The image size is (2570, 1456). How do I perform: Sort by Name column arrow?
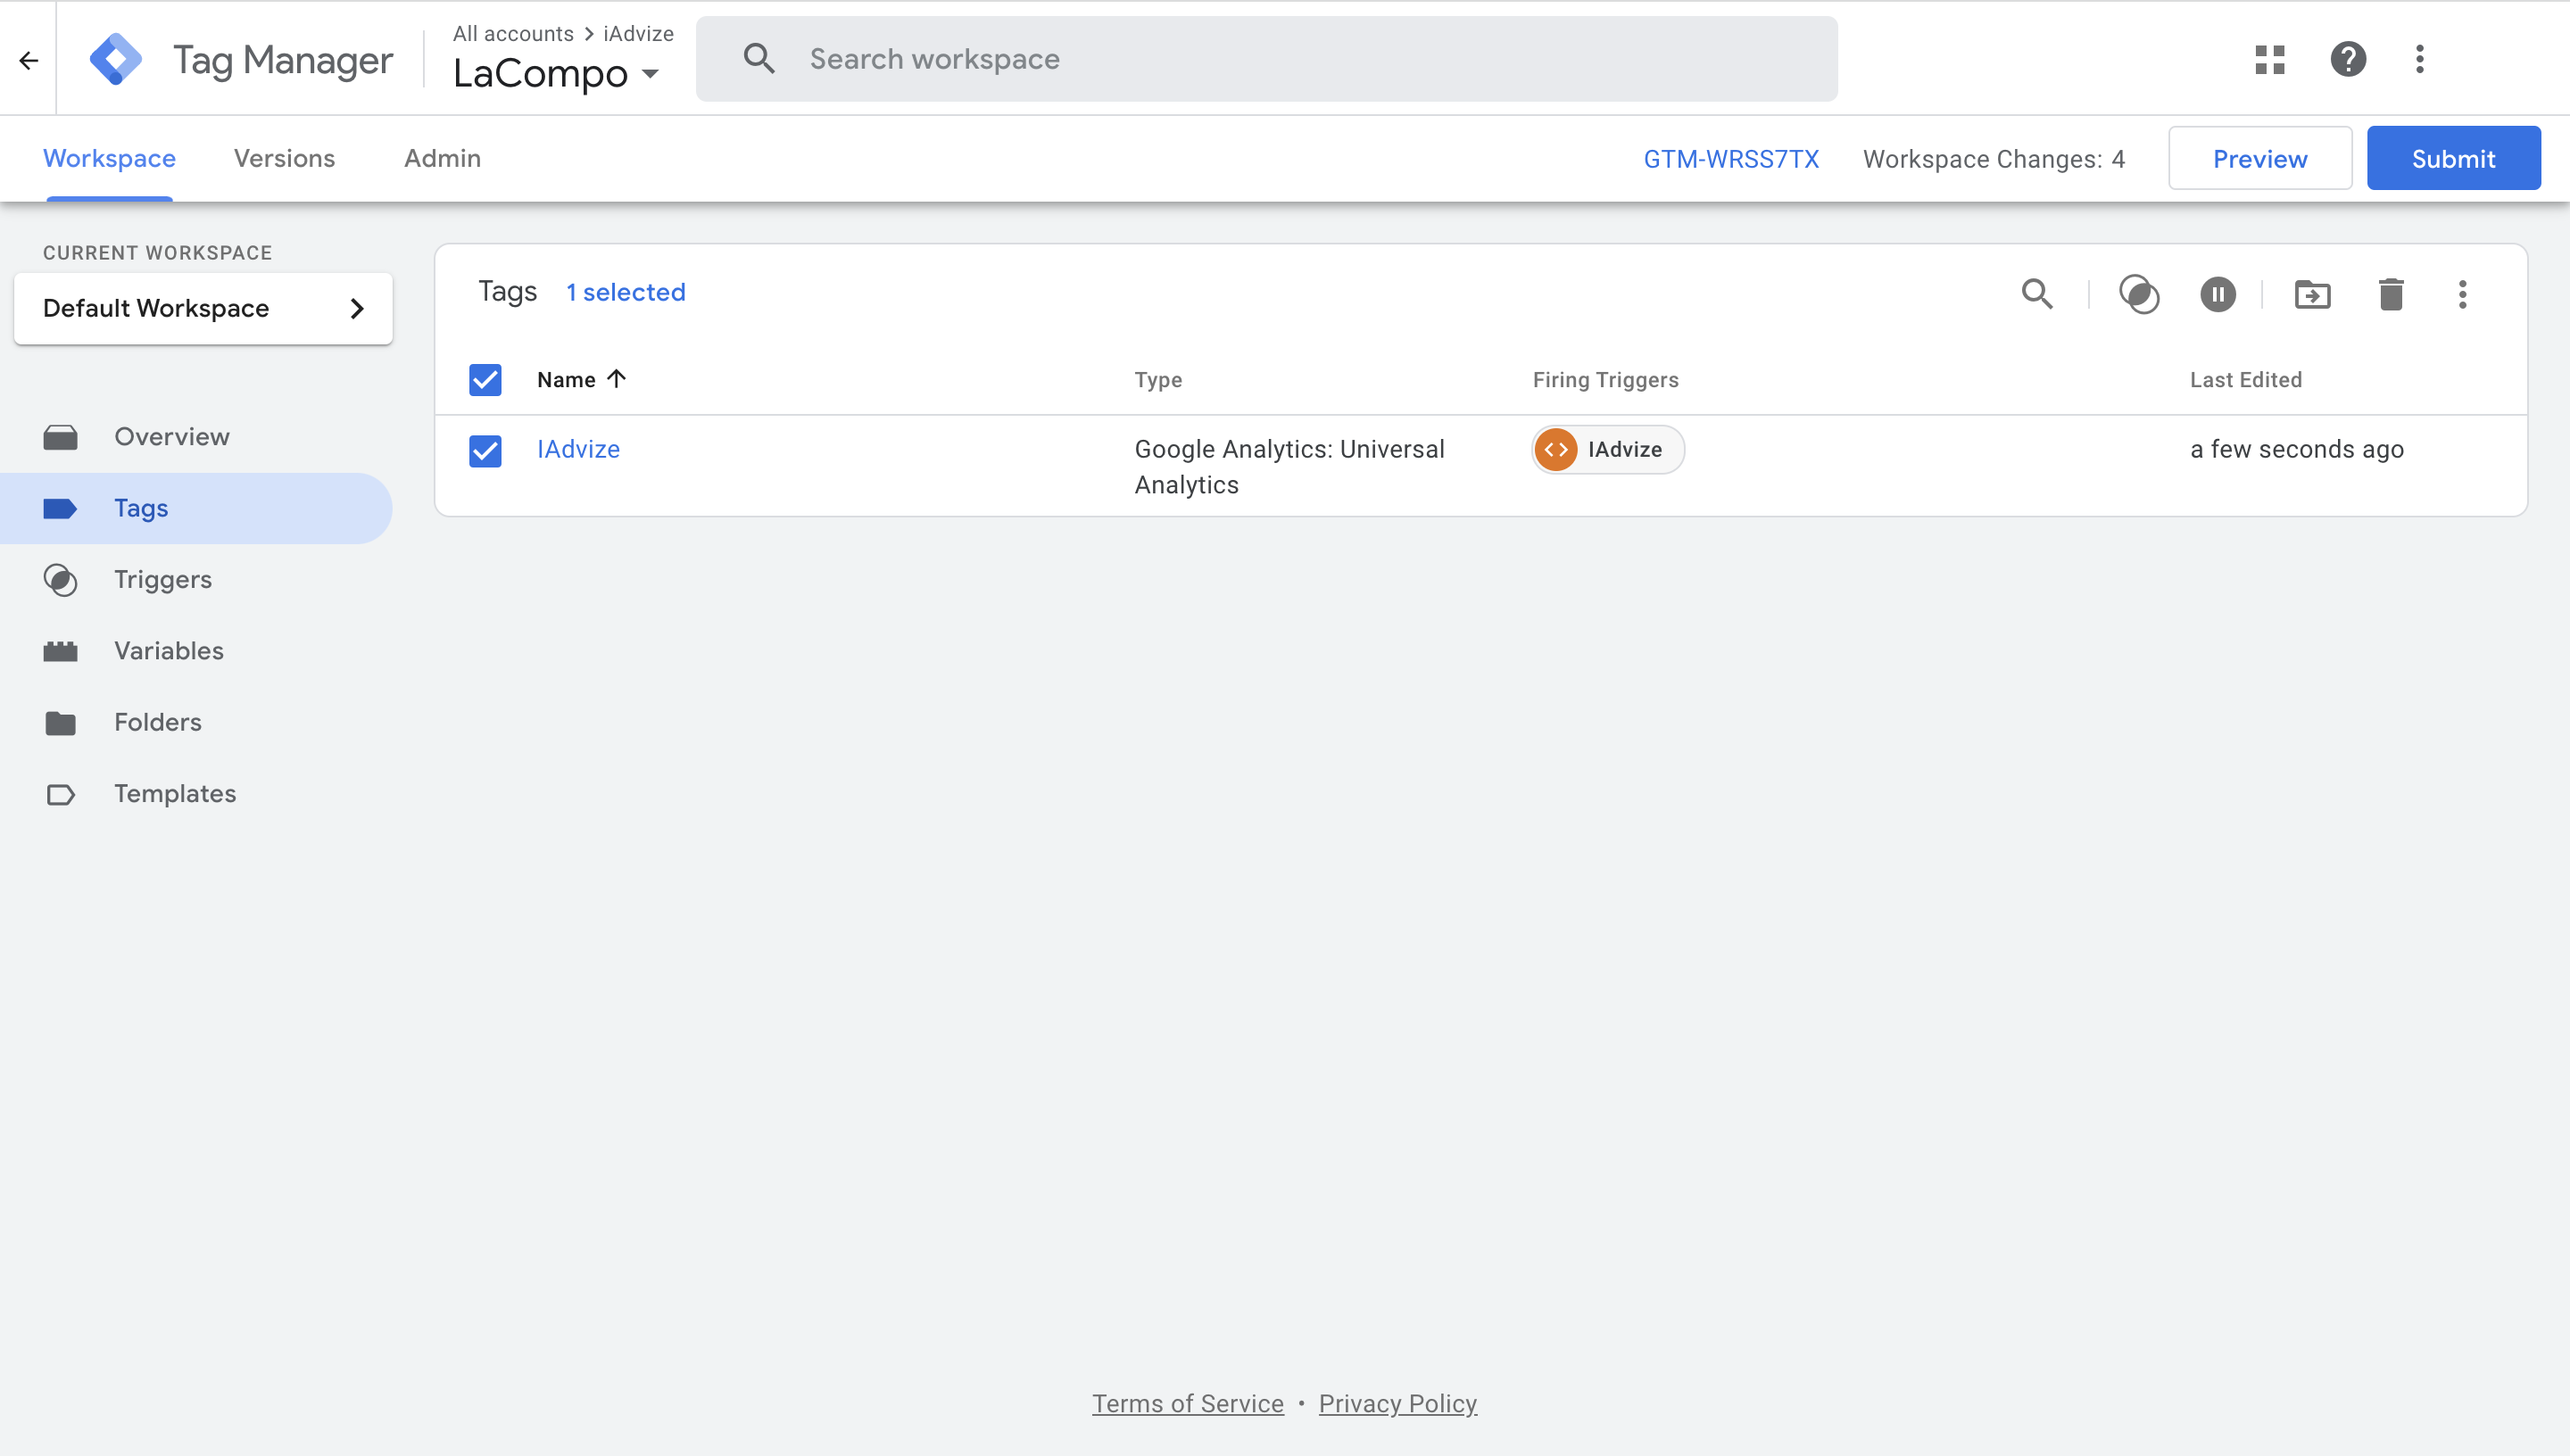(616, 379)
